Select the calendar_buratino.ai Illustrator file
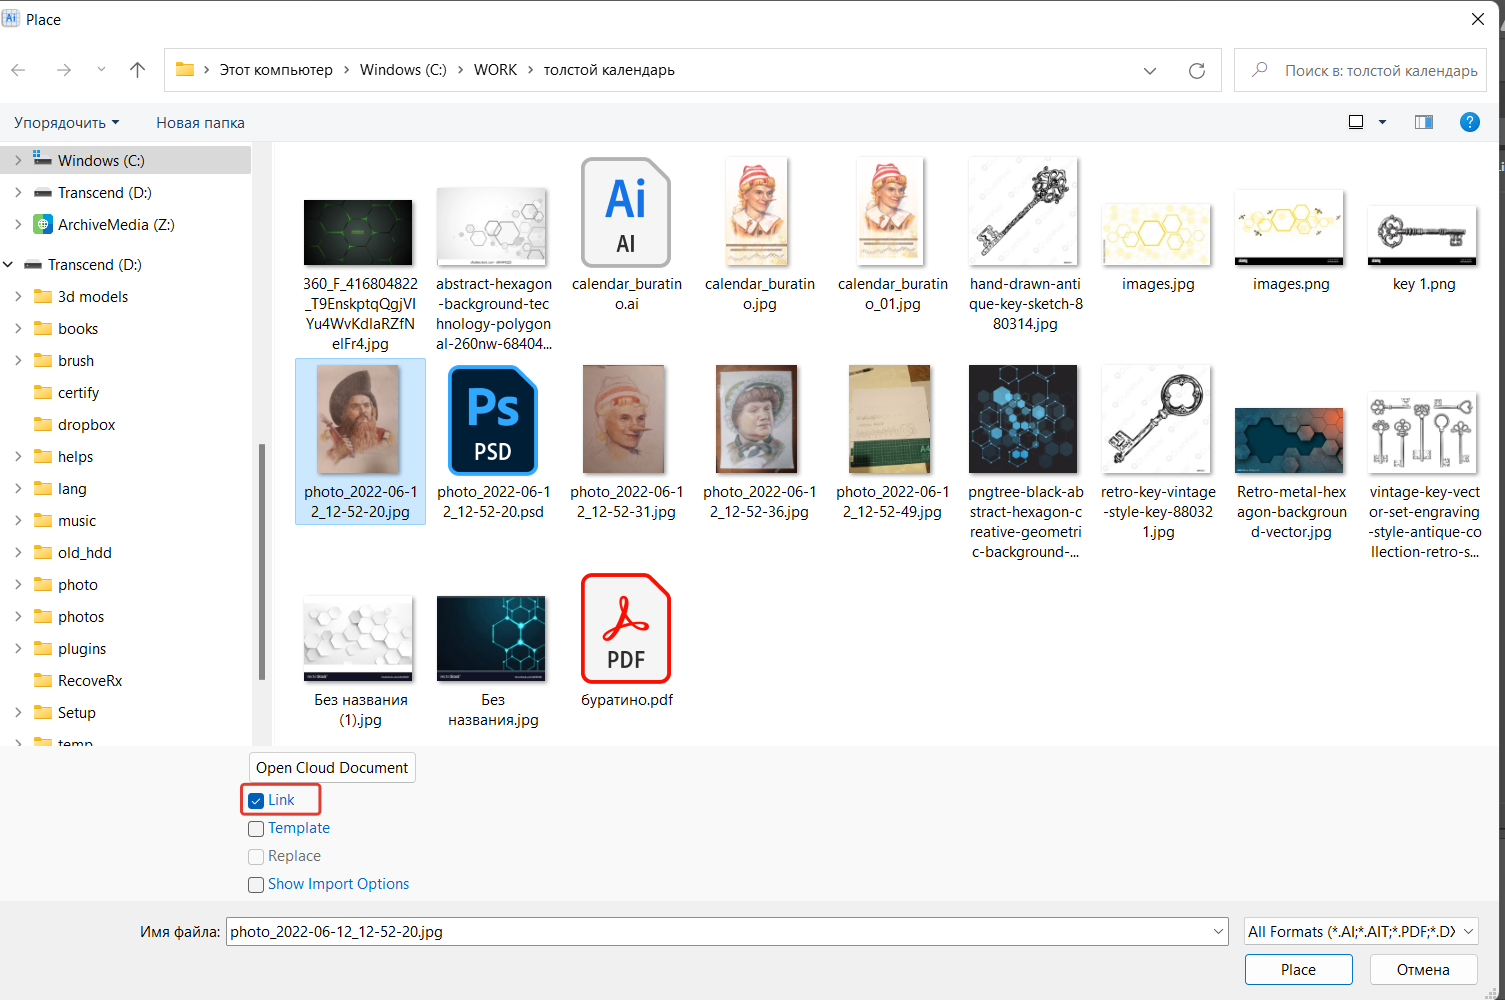Viewport: 1505px width, 1000px height. point(626,212)
